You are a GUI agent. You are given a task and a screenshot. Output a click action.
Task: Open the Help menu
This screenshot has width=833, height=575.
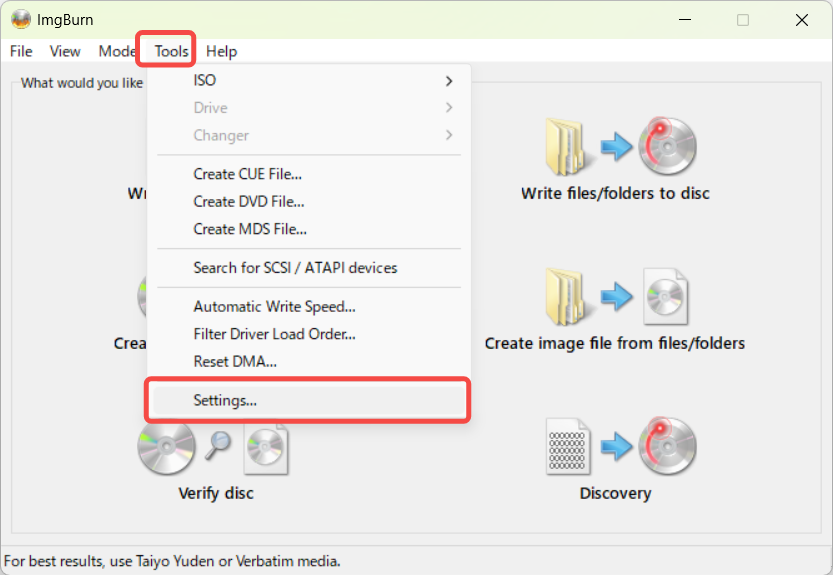click(x=222, y=52)
